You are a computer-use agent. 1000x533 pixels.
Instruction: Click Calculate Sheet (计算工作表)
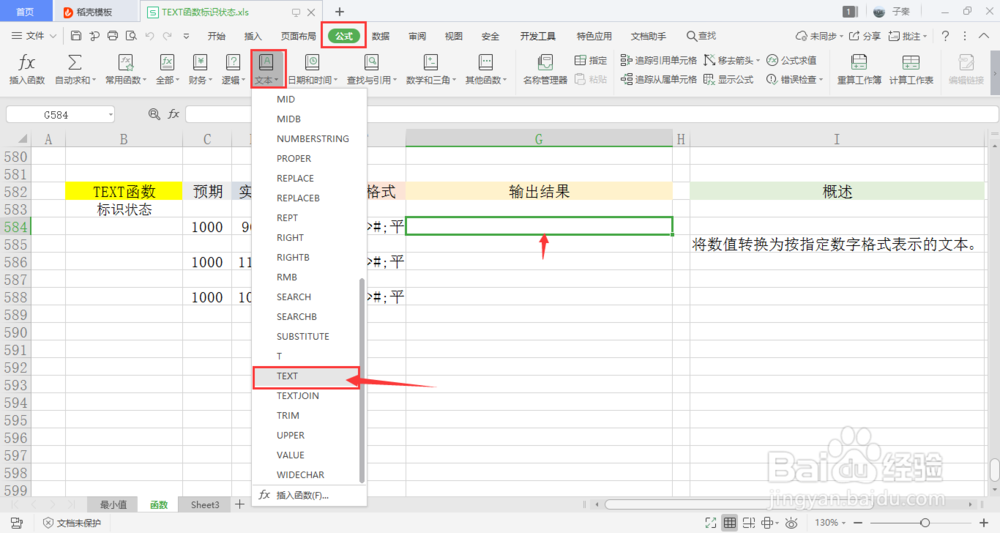911,69
